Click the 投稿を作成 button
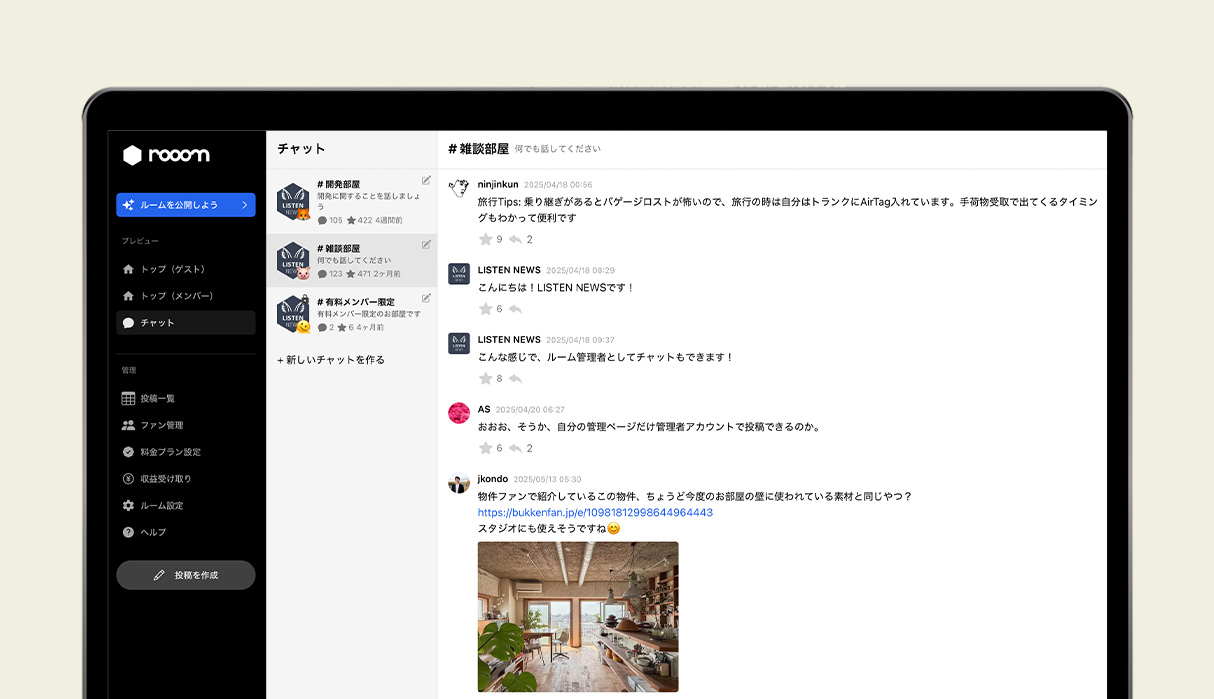 click(185, 575)
